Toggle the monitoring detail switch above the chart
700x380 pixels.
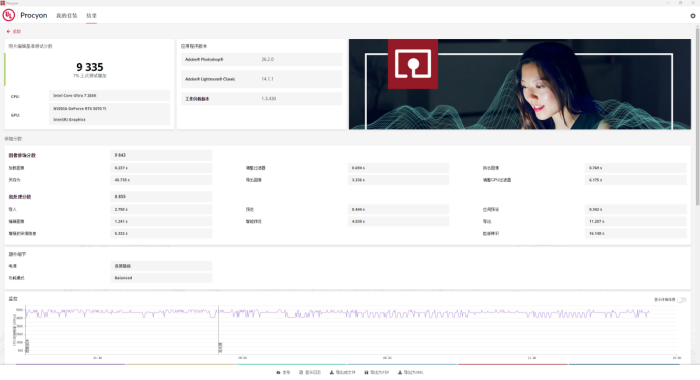pyautogui.click(x=682, y=300)
